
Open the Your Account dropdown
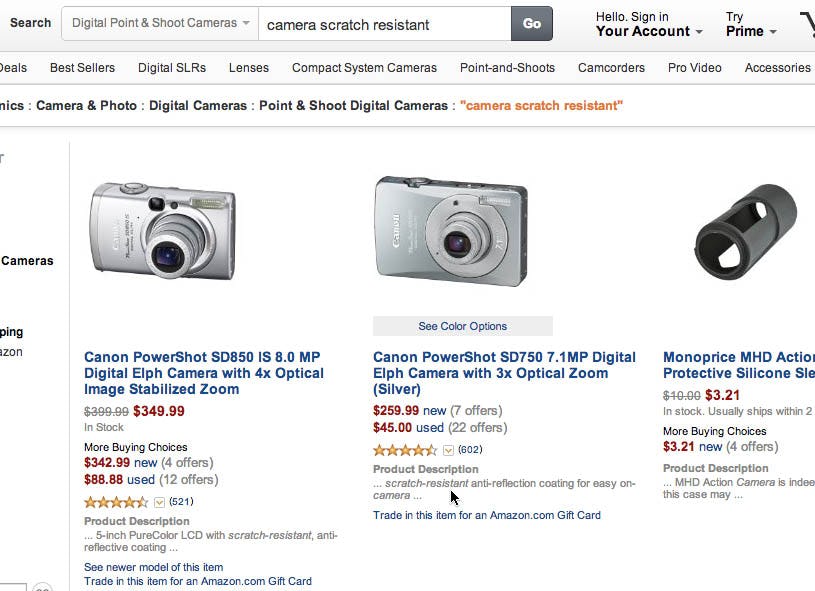click(x=649, y=31)
